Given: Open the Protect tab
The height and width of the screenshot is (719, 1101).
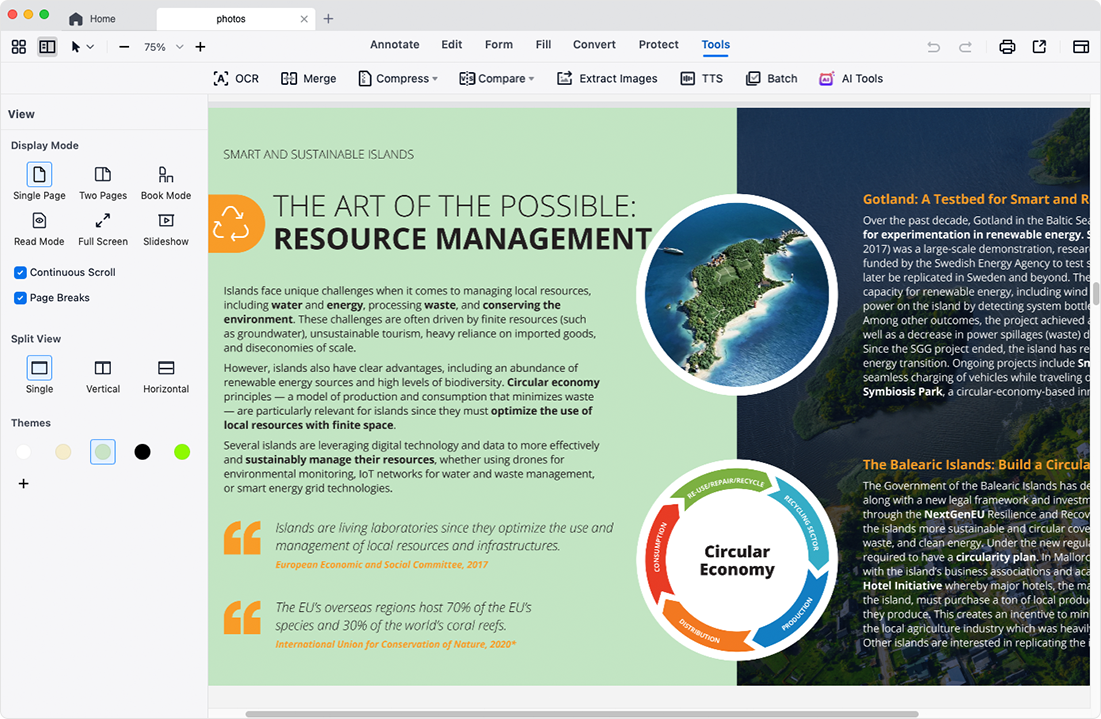Looking at the screenshot, I should coord(658,45).
